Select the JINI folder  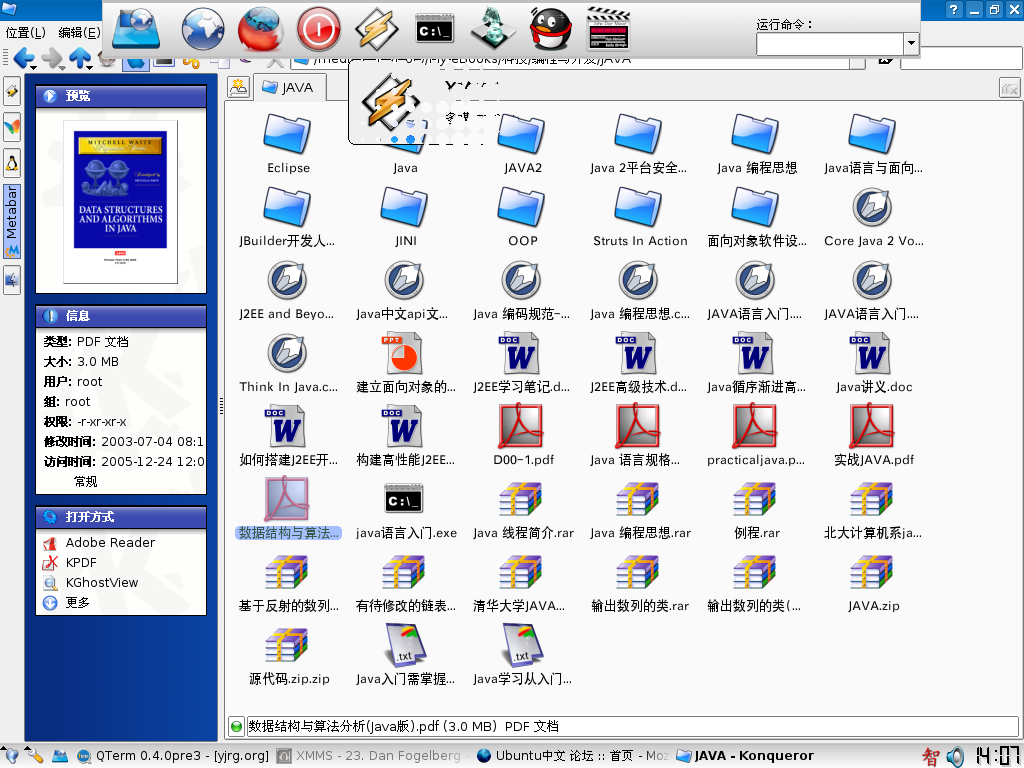[405, 217]
